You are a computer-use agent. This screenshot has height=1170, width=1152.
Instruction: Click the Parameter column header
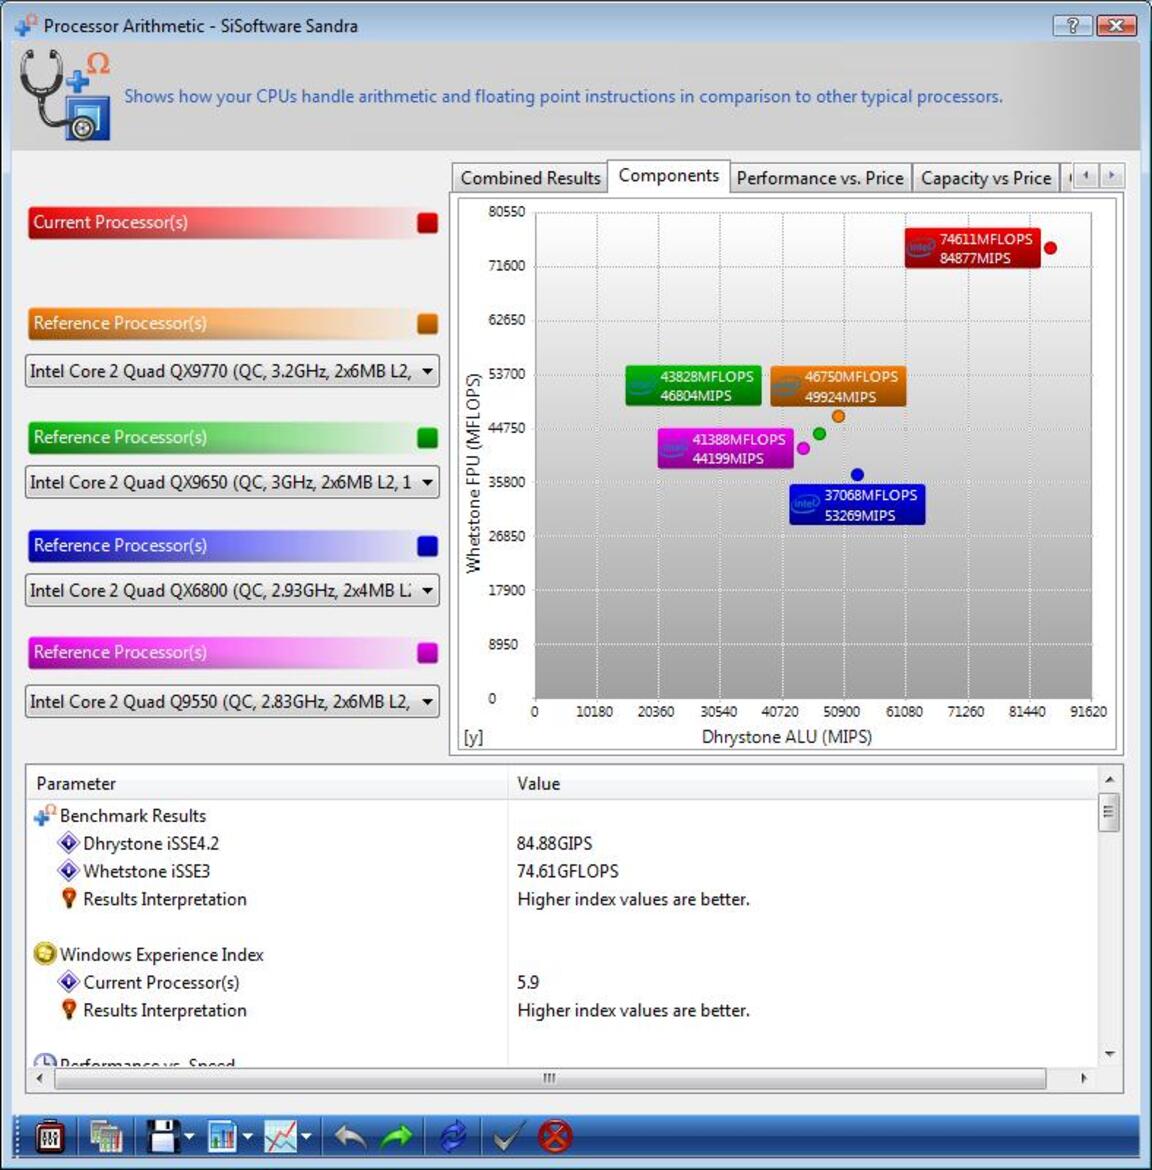pyautogui.click(x=268, y=783)
